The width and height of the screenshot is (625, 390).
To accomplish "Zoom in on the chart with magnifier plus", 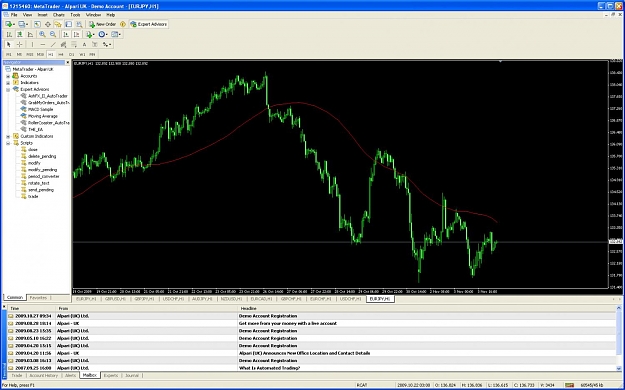I will [x=42, y=34].
